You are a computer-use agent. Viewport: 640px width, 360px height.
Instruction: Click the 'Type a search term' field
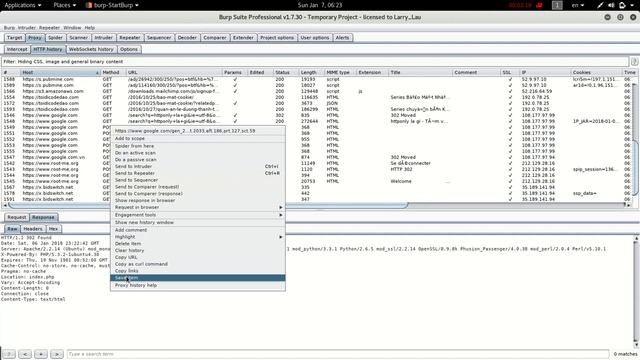click(x=338, y=354)
